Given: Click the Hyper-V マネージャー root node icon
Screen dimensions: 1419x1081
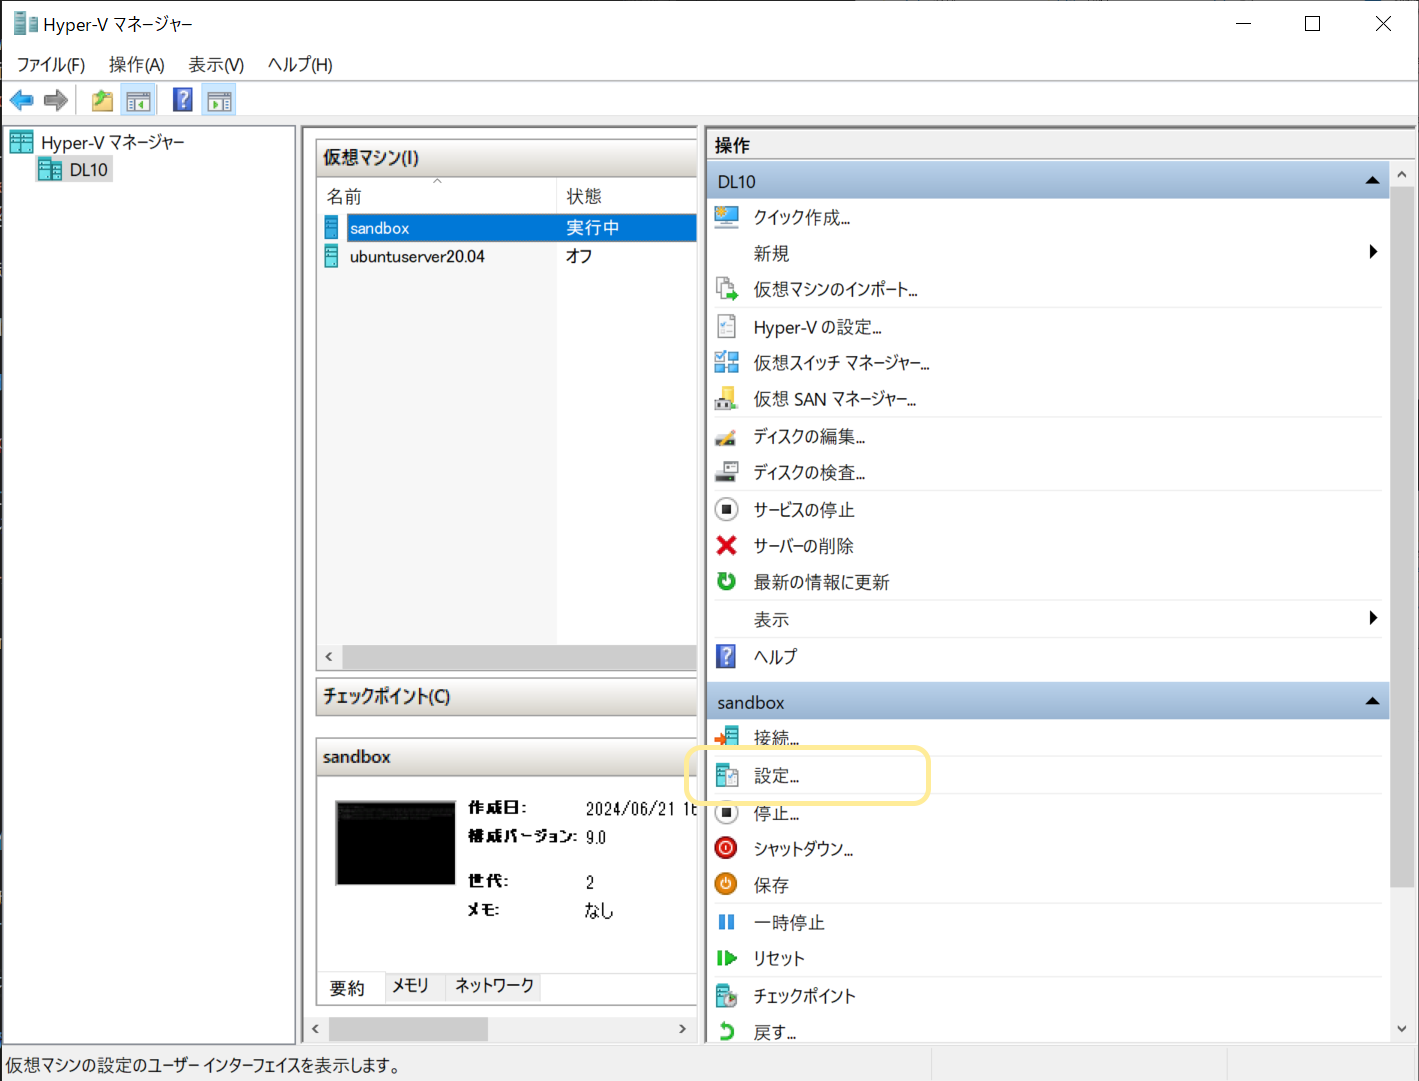Looking at the screenshot, I should click(22, 142).
